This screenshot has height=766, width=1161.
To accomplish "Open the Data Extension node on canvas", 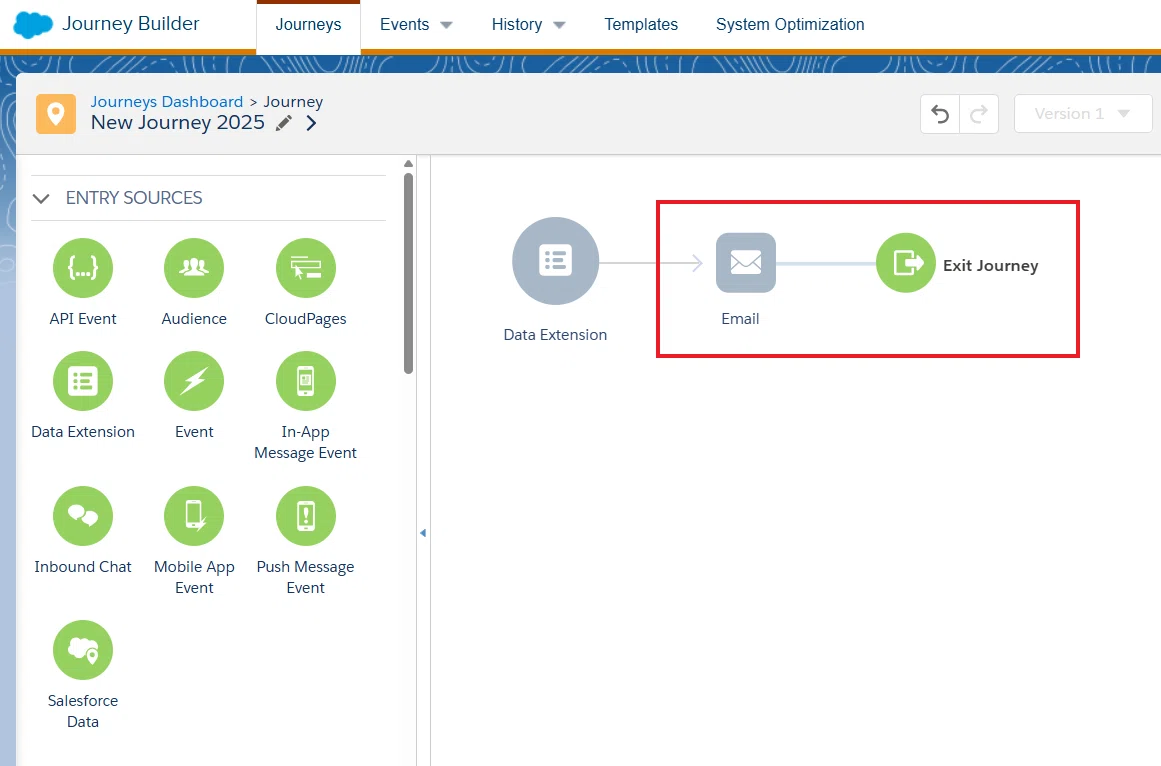I will [555, 261].
